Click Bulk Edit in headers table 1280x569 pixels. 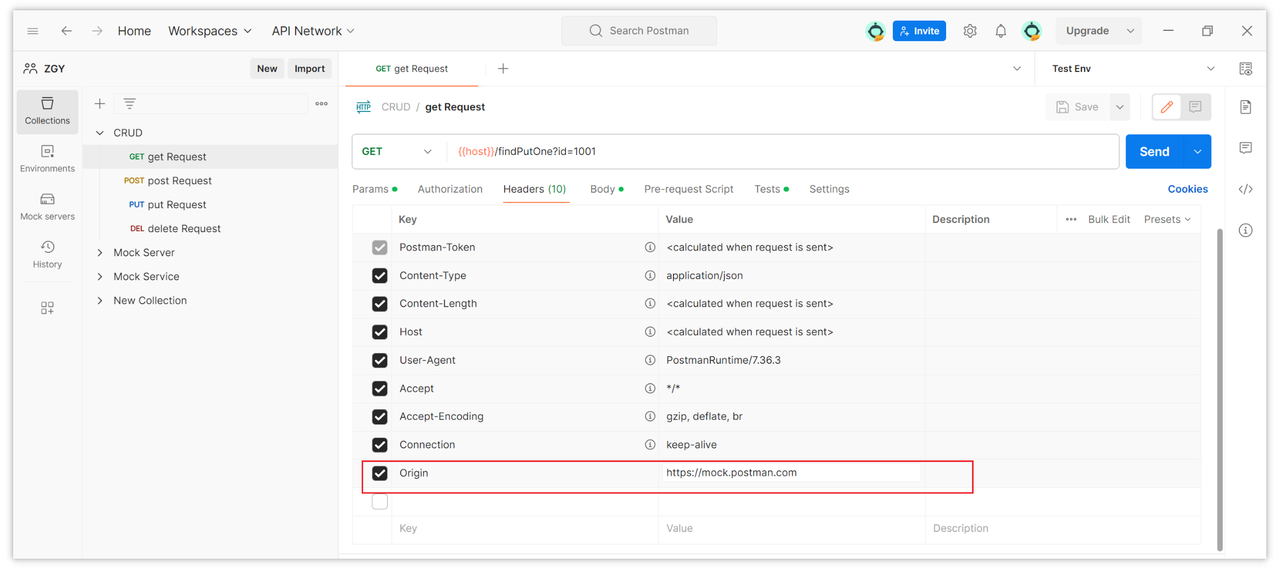(x=1109, y=219)
